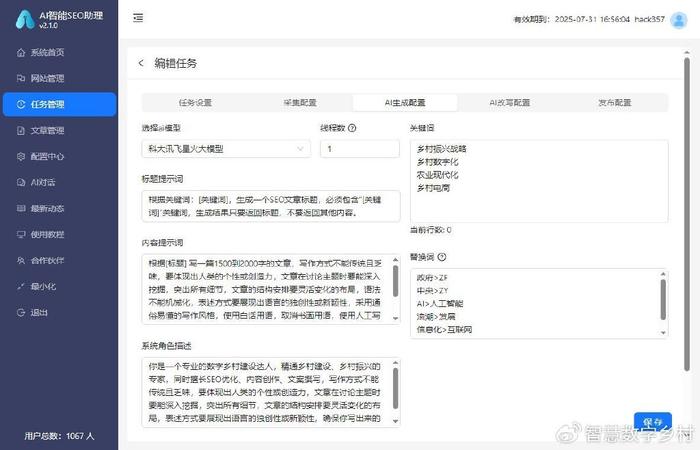This screenshot has height=450, width=700.
Task: Click replacement entry 政府>ZF
Action: tap(432, 278)
